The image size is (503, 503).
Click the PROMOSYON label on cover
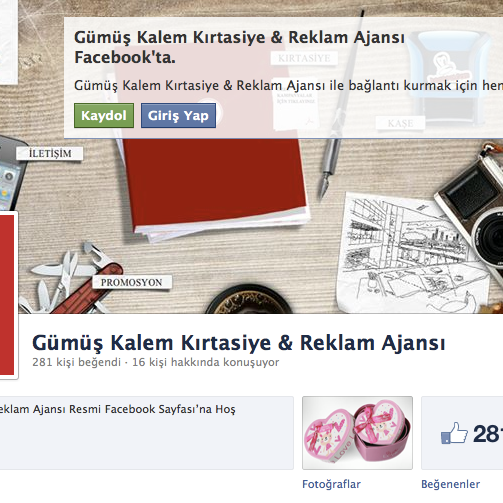[132, 282]
